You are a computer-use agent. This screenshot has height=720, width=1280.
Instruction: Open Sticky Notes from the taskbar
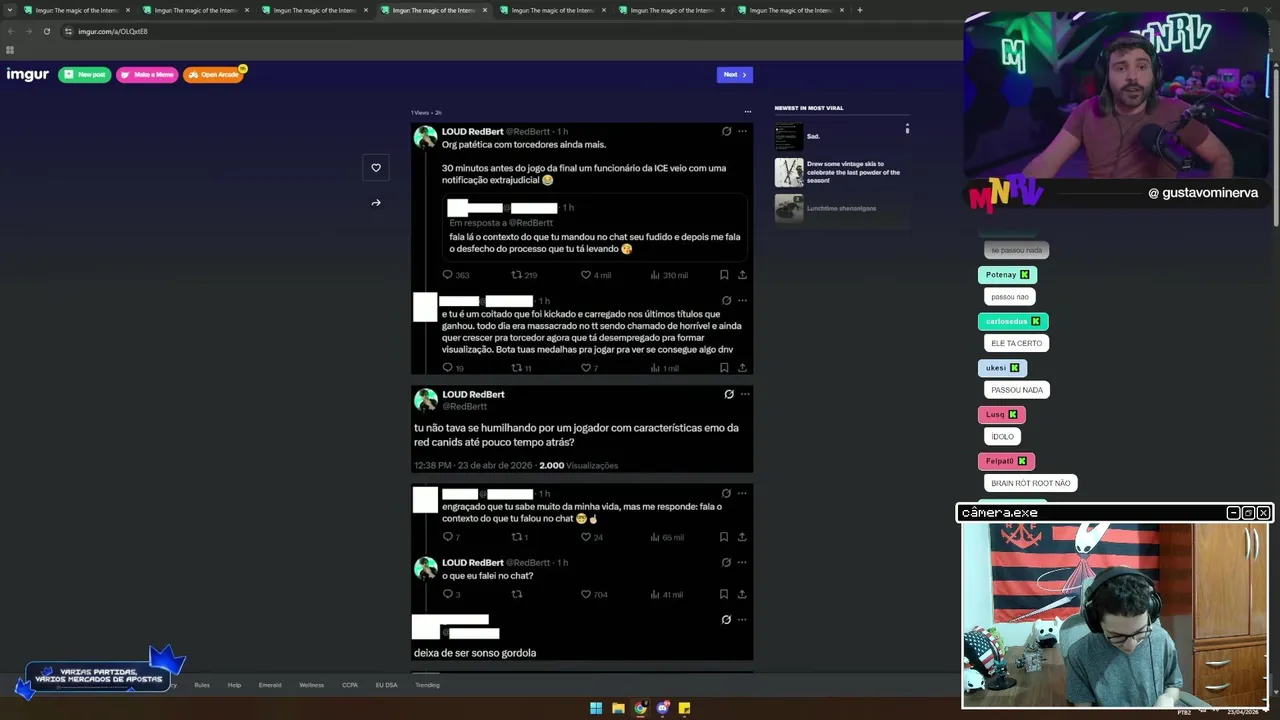[x=684, y=708]
